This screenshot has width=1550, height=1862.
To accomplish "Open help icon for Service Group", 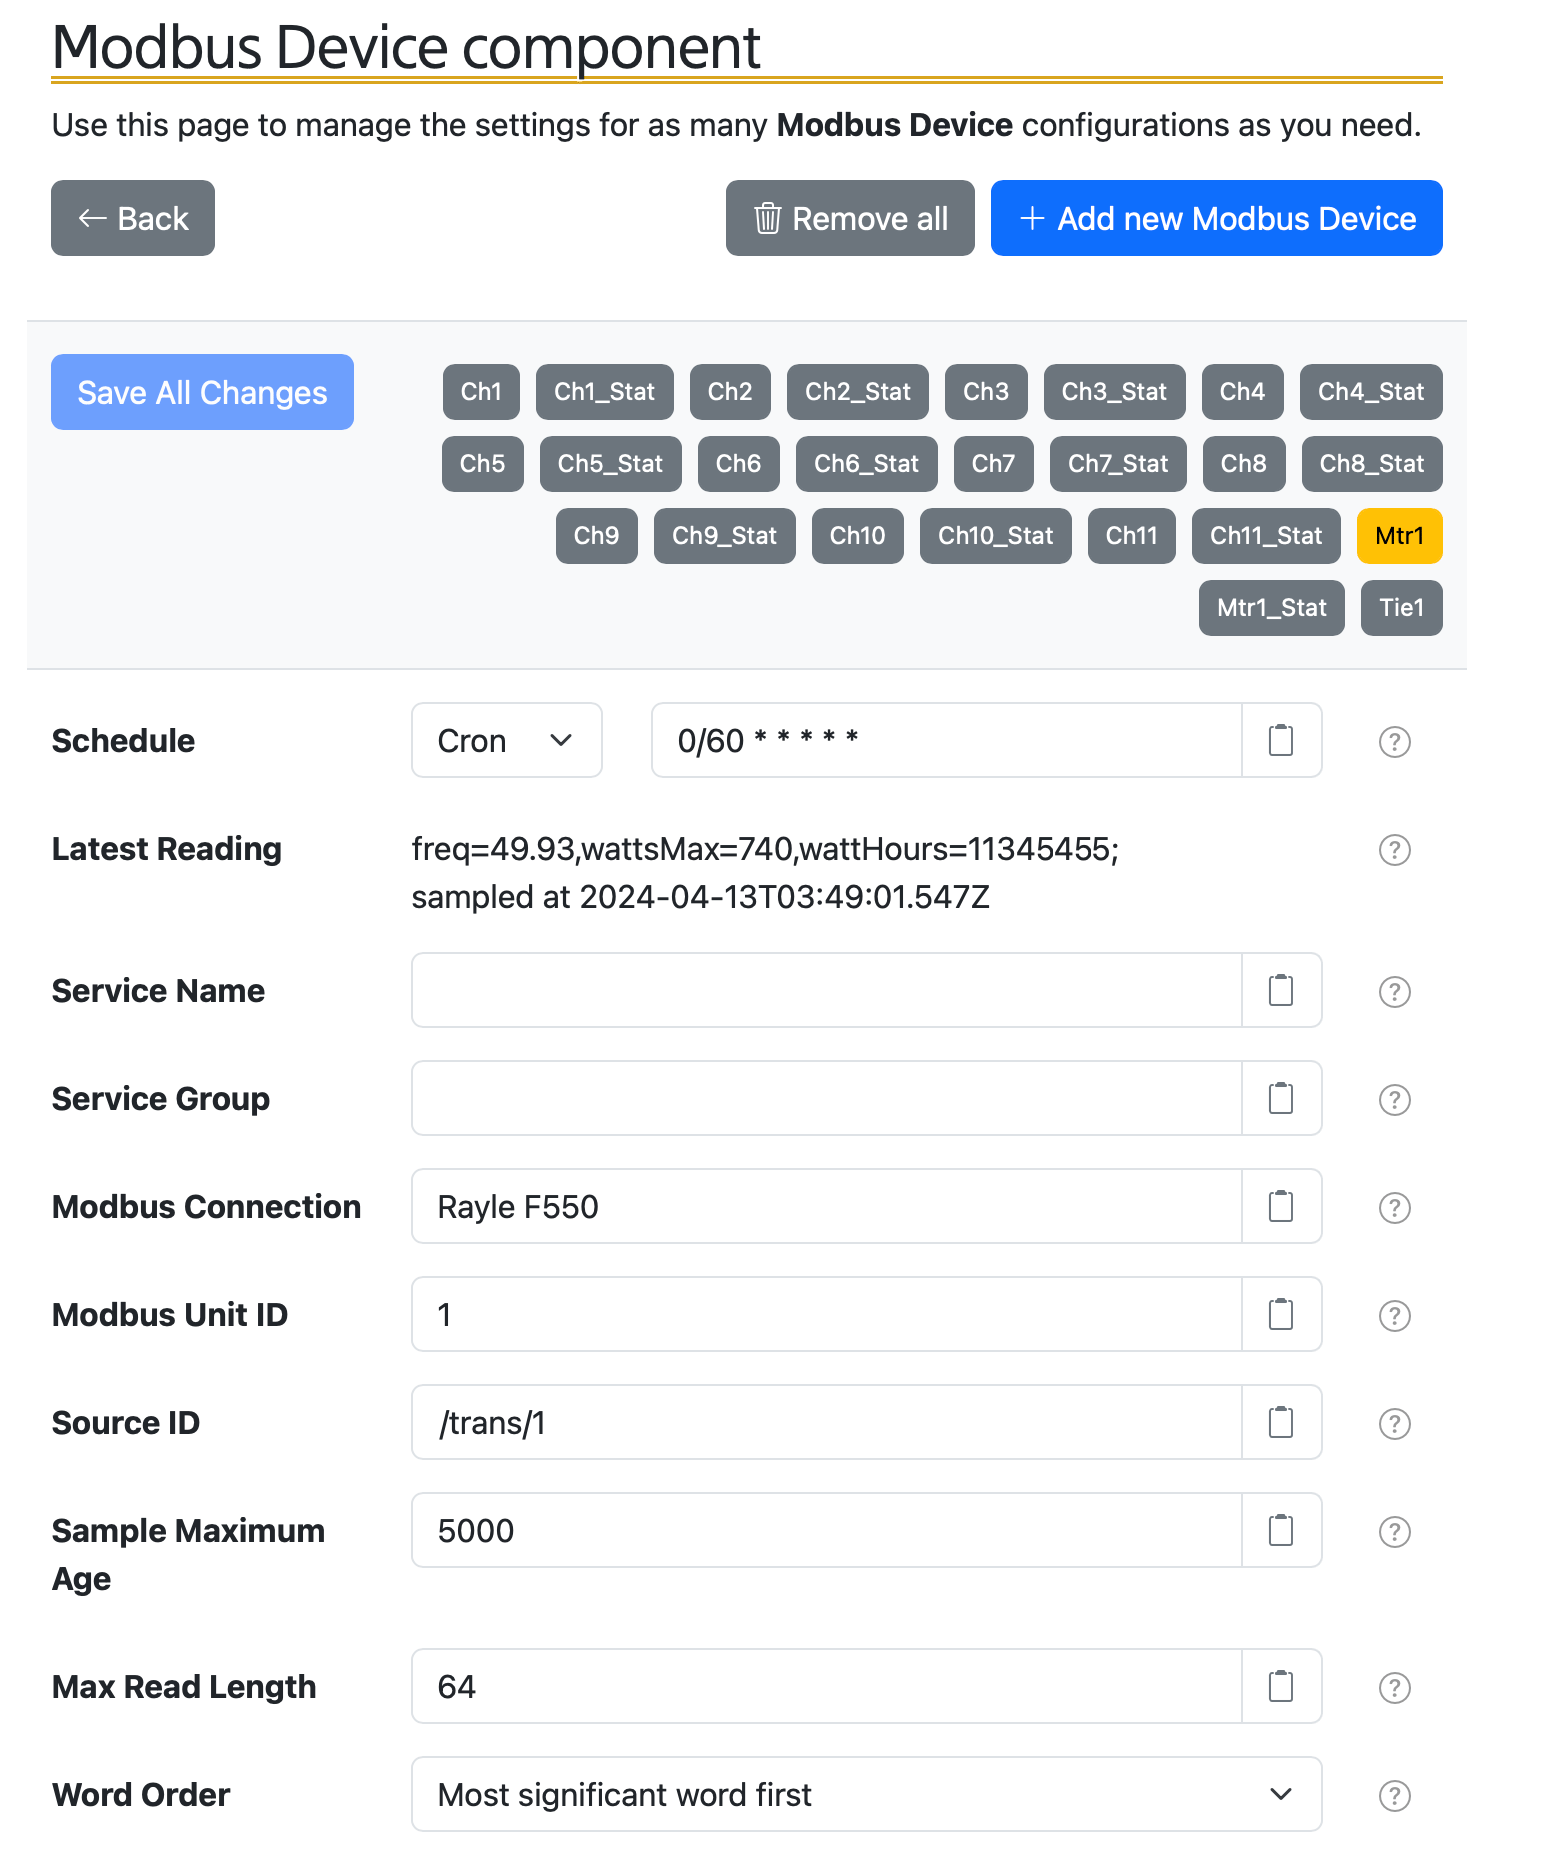I will 1394,1100.
